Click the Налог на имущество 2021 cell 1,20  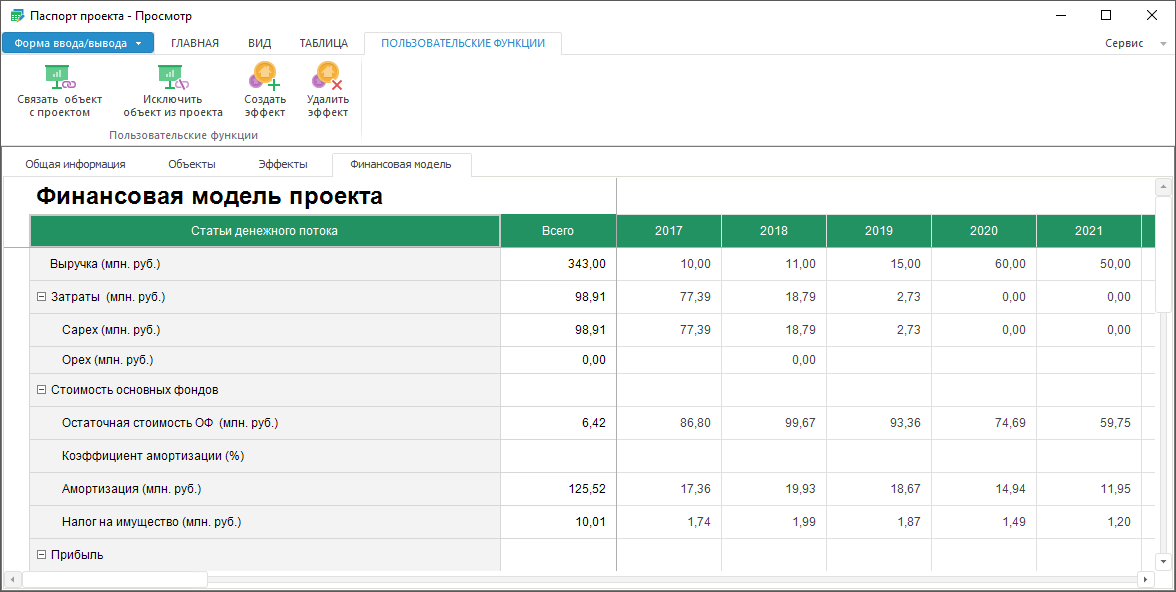click(x=1089, y=522)
